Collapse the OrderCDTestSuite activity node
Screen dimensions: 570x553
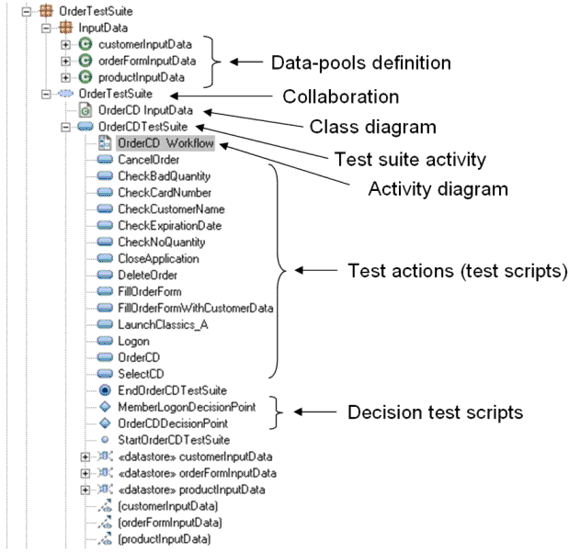(66, 127)
